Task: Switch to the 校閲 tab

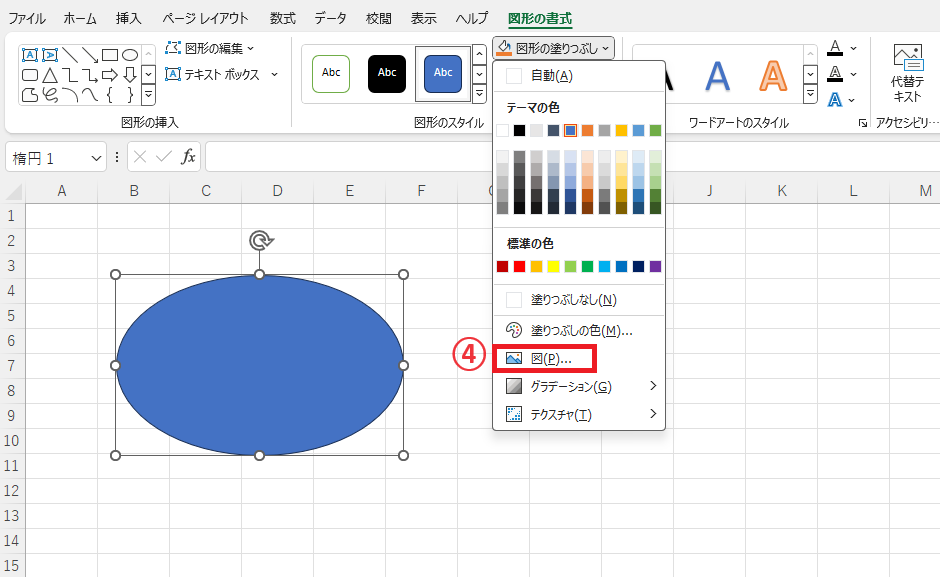Action: coord(379,19)
